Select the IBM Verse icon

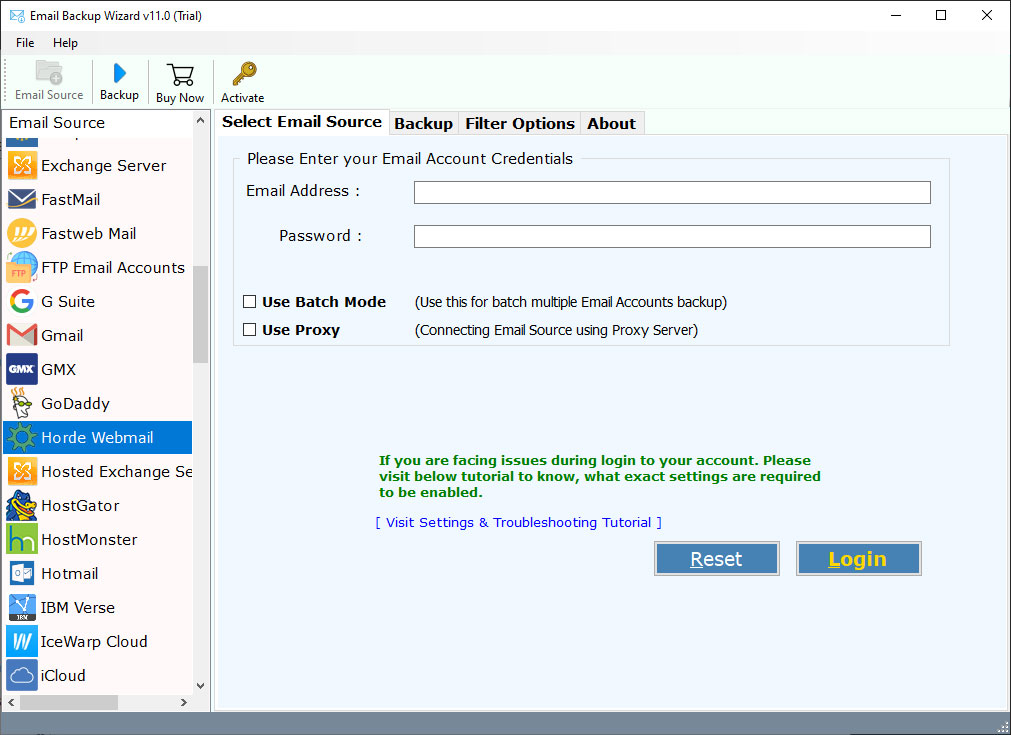(x=22, y=608)
